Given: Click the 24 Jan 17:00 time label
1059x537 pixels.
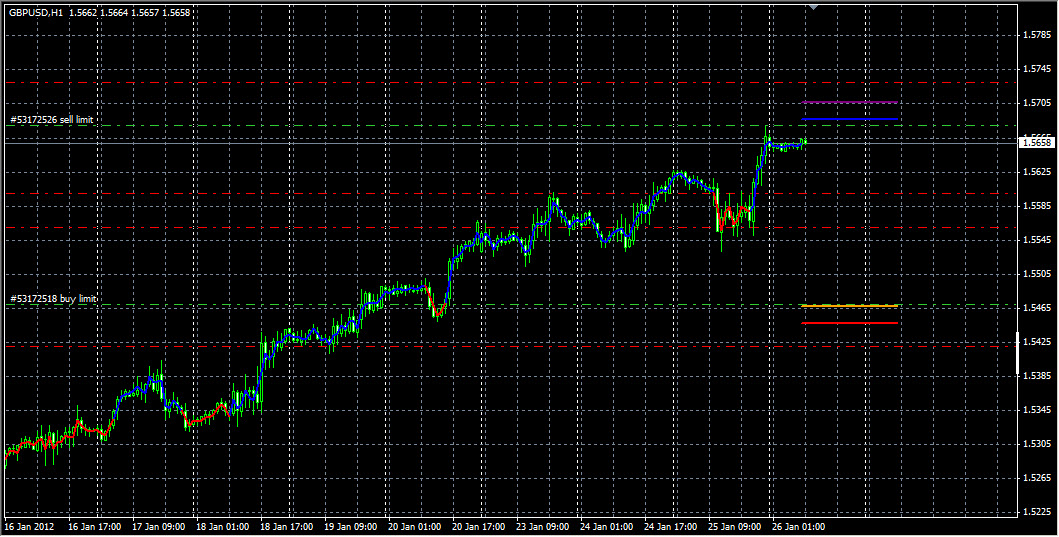Looking at the screenshot, I should click(670, 527).
